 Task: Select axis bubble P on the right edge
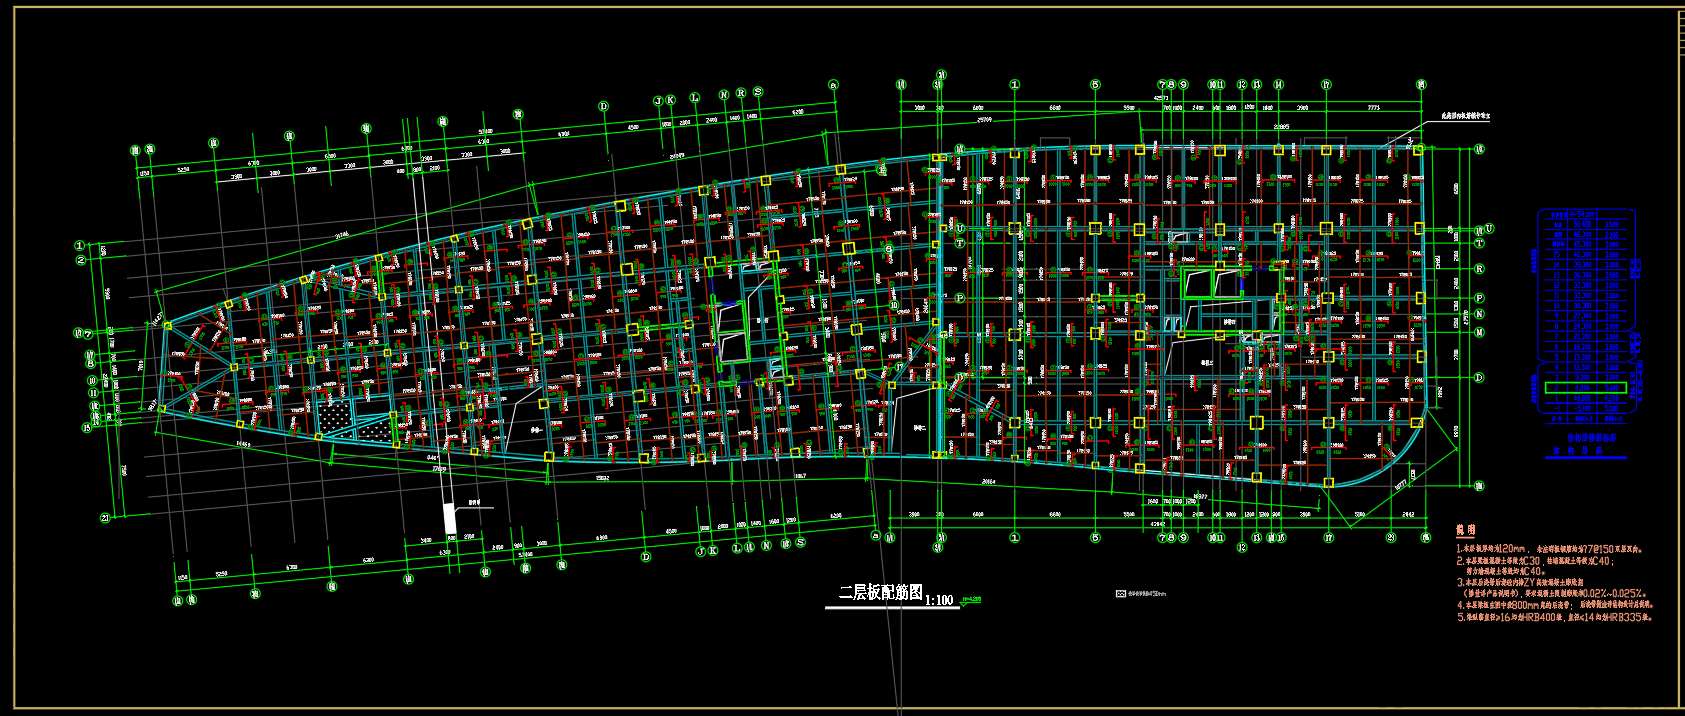tap(1480, 298)
